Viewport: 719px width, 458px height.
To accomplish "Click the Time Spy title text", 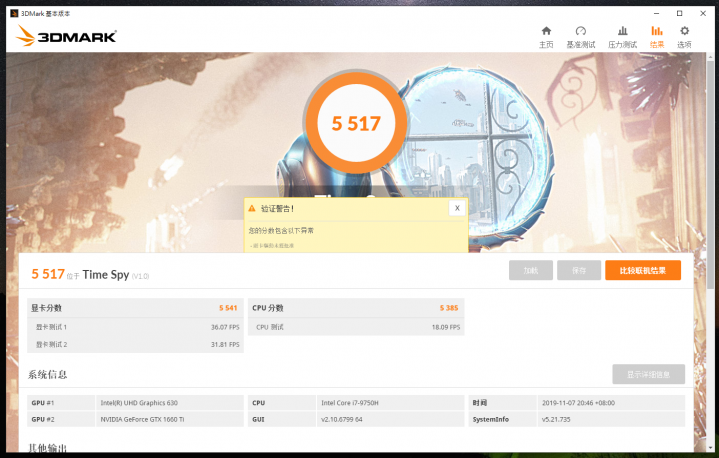I will 106,275.
